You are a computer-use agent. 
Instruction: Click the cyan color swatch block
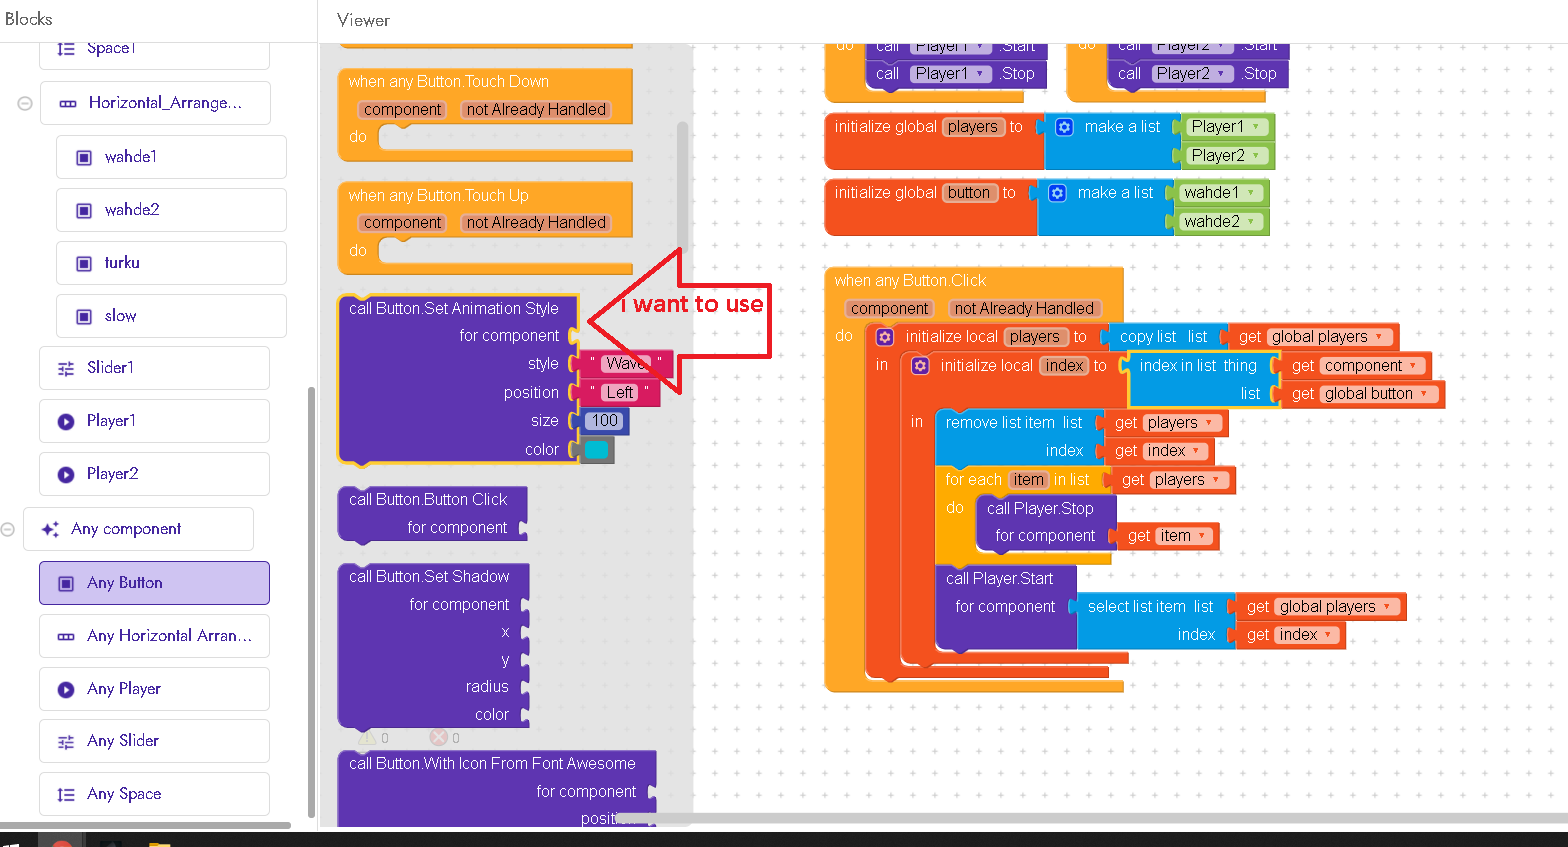pyautogui.click(x=597, y=450)
